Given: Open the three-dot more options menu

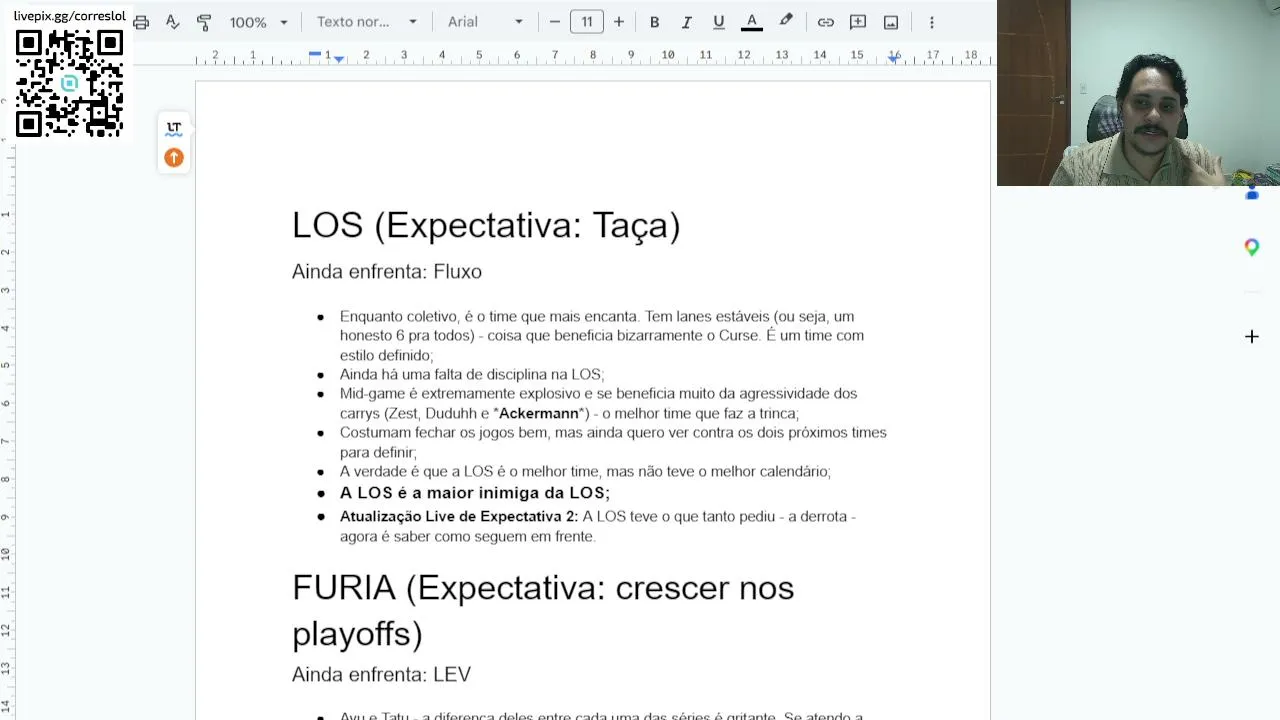Looking at the screenshot, I should click(x=931, y=22).
